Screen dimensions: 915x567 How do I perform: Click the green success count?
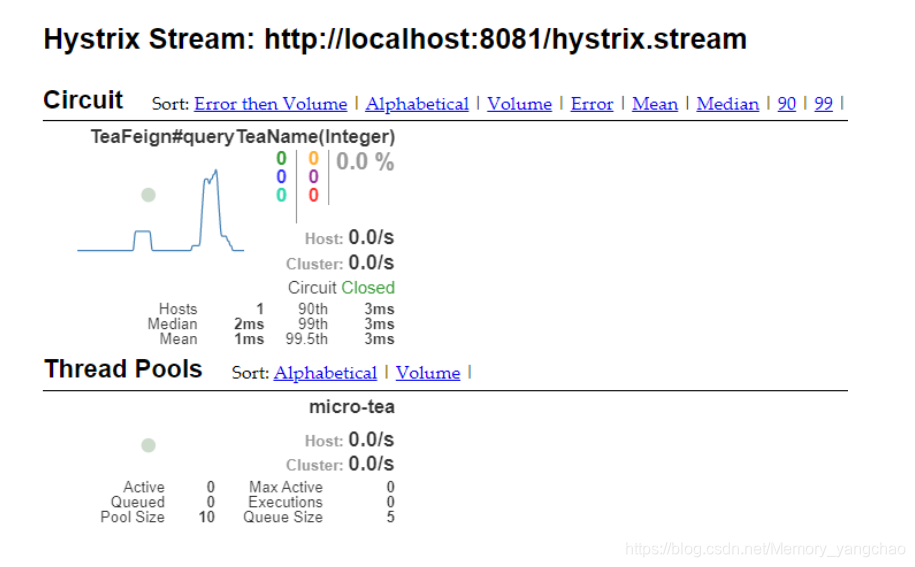[281, 158]
